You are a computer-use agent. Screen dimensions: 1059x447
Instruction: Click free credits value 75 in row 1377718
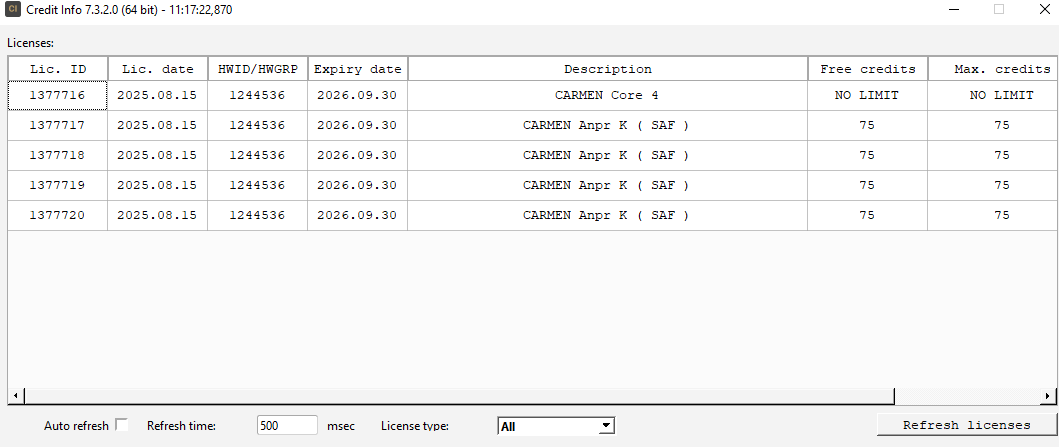[868, 155]
